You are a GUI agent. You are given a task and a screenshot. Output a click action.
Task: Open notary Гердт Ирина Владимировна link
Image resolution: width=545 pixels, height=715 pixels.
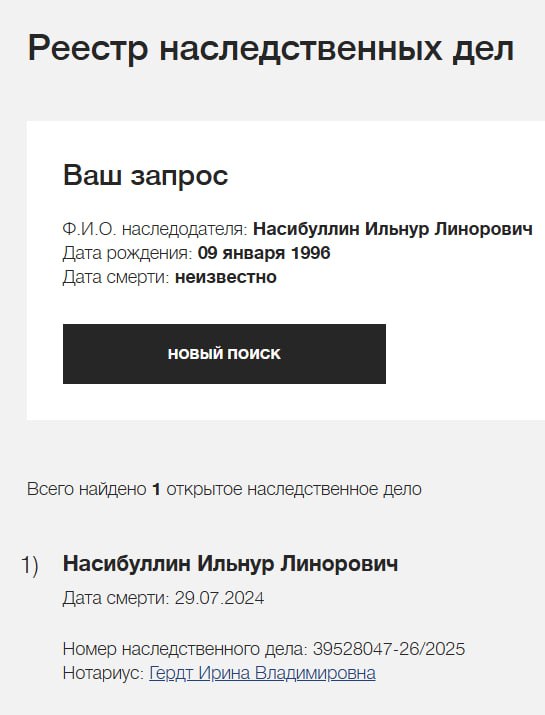pyautogui.click(x=262, y=673)
